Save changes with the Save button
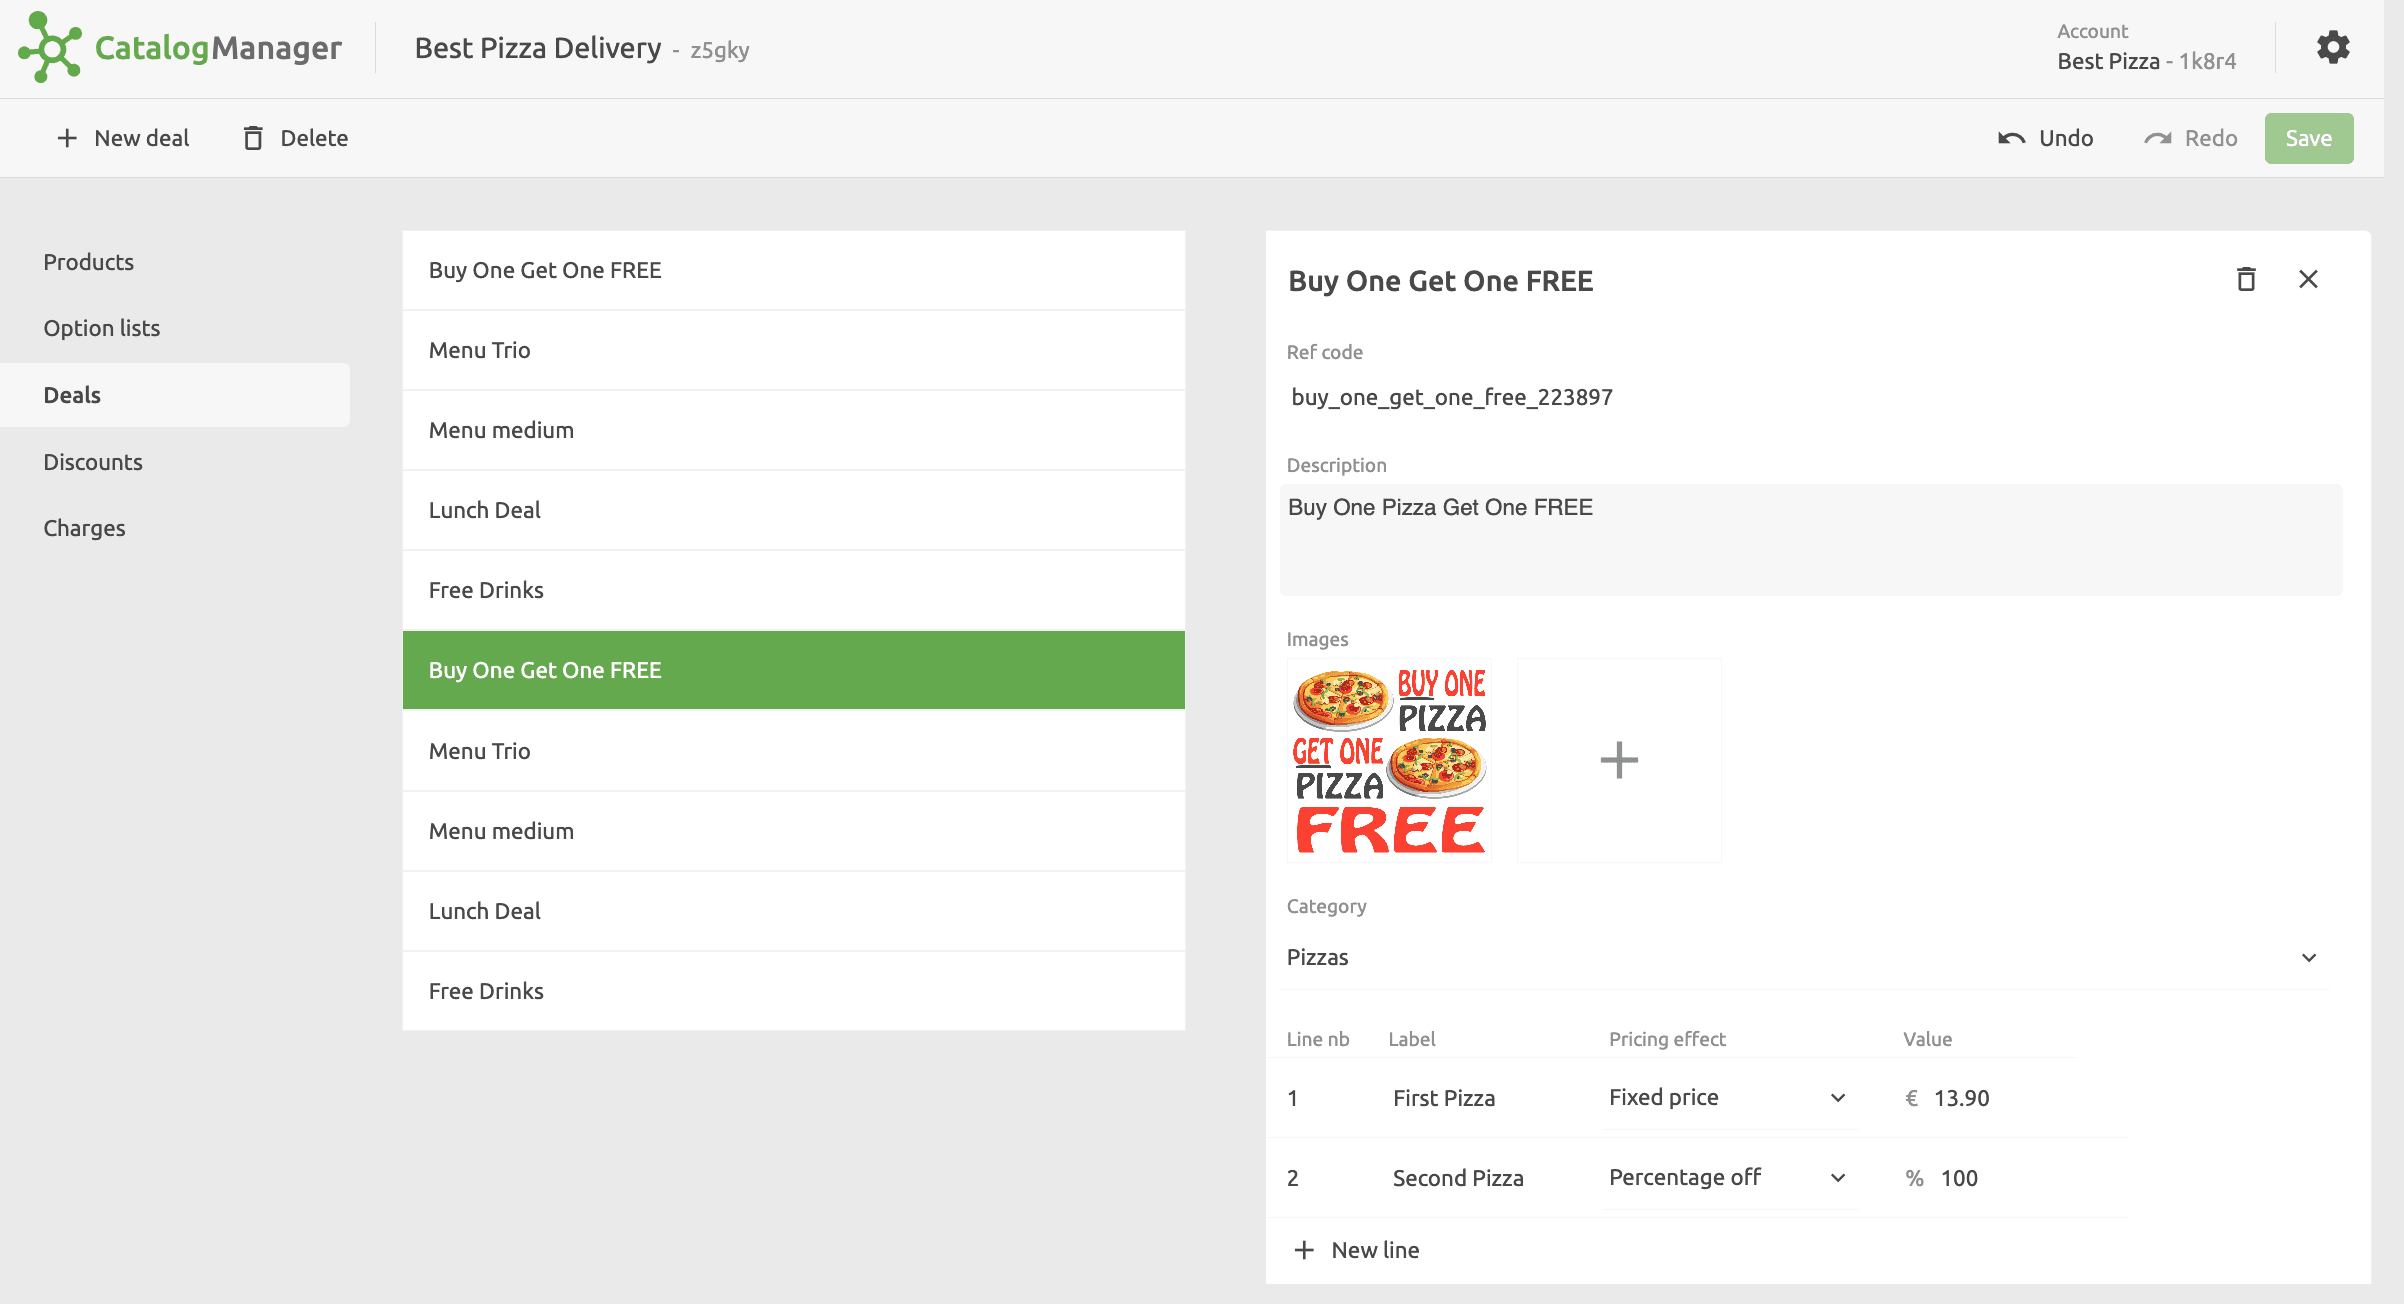 2309,137
